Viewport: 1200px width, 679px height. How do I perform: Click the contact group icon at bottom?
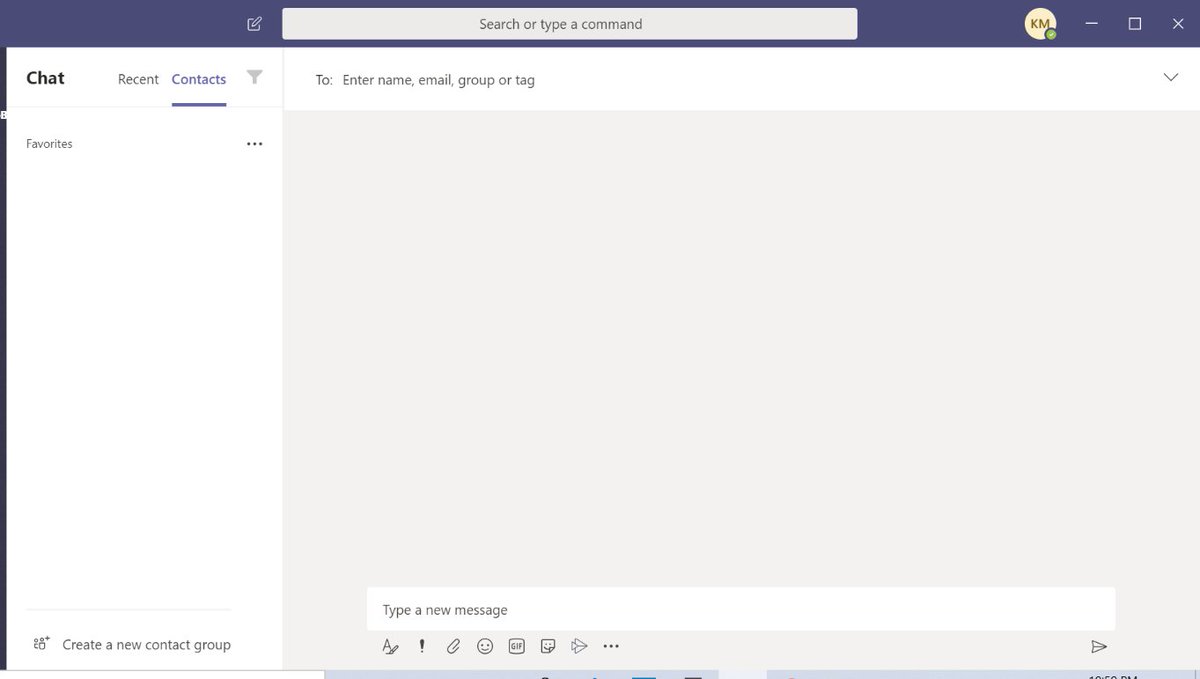(41, 644)
